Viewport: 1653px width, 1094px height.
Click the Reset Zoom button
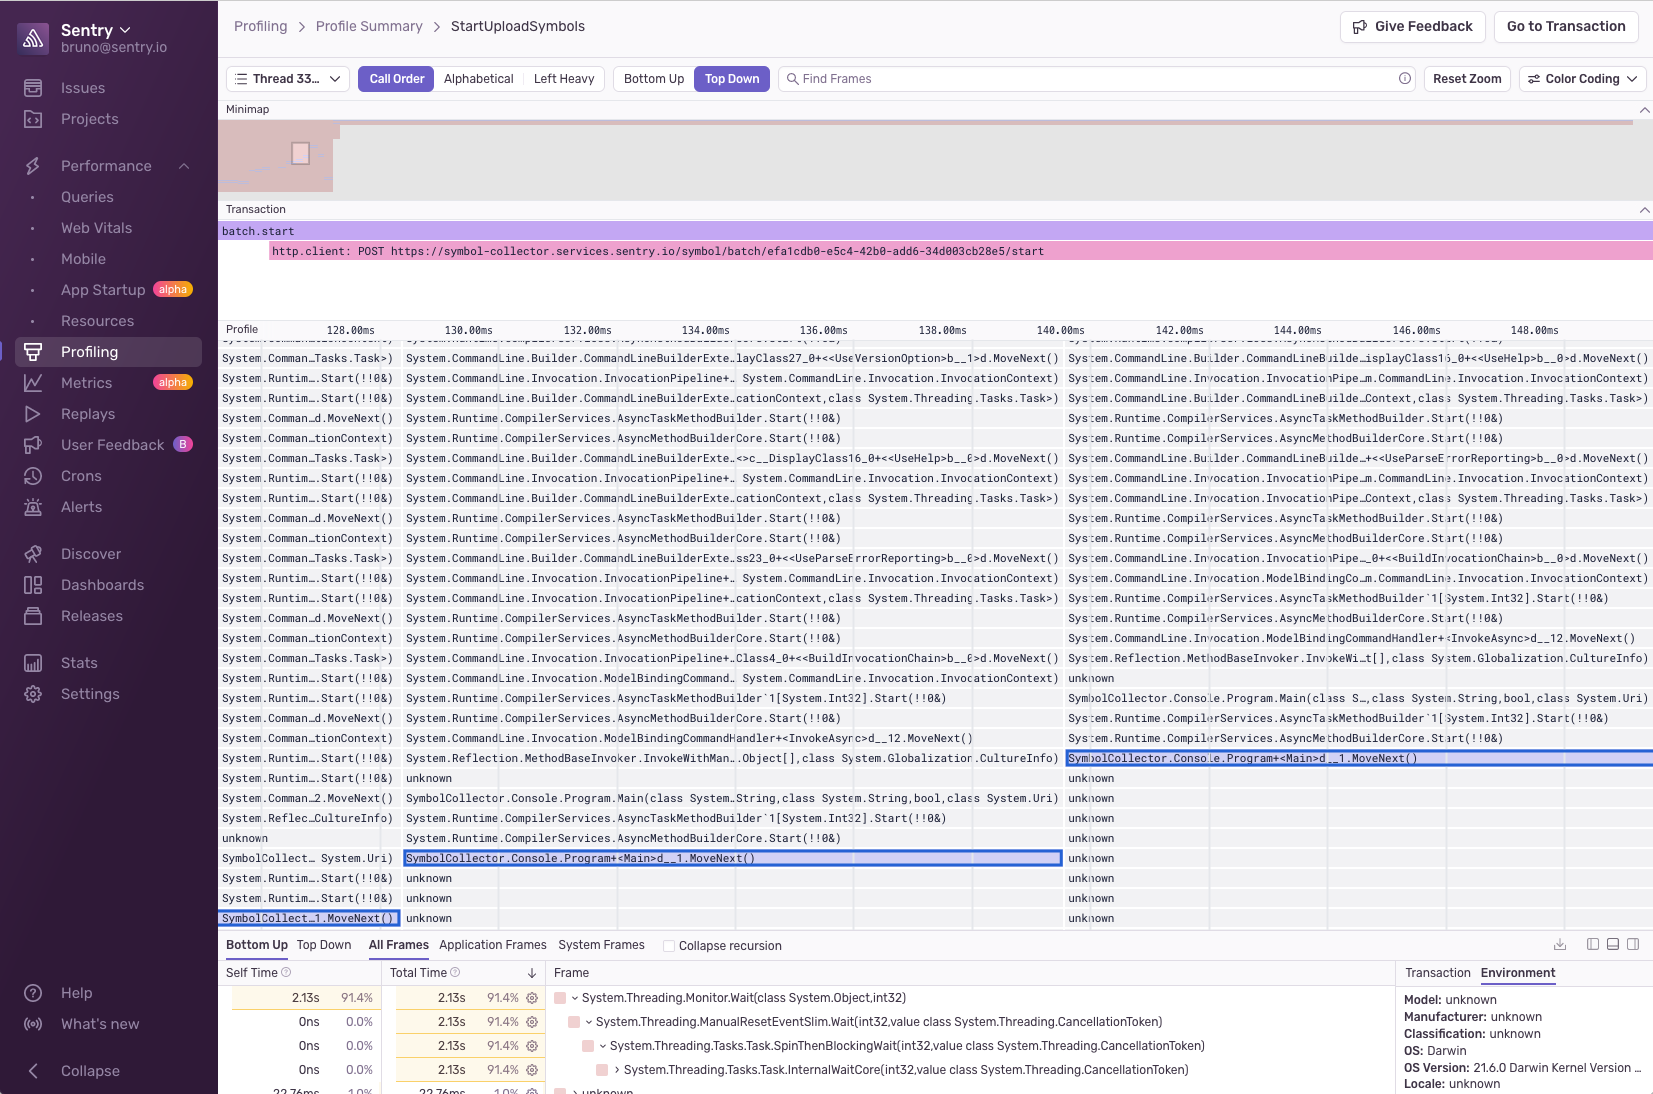[x=1467, y=79]
